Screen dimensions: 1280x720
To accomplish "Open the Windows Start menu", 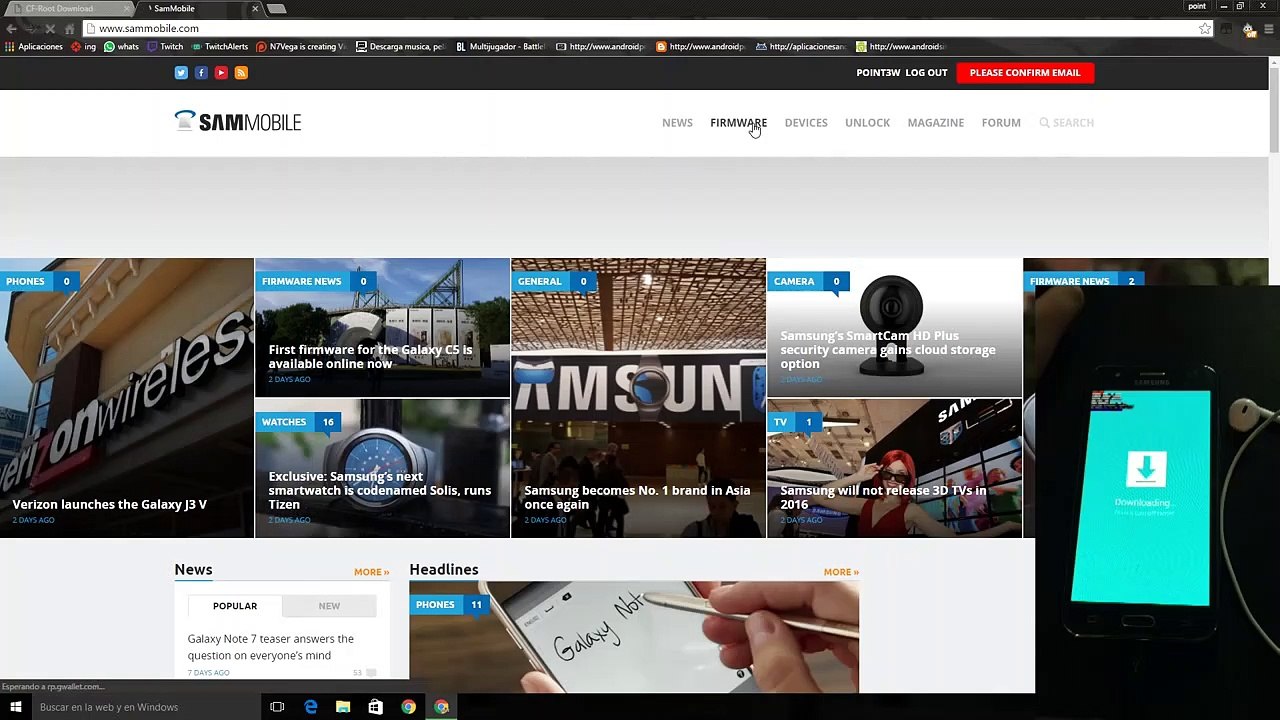I will point(15,707).
